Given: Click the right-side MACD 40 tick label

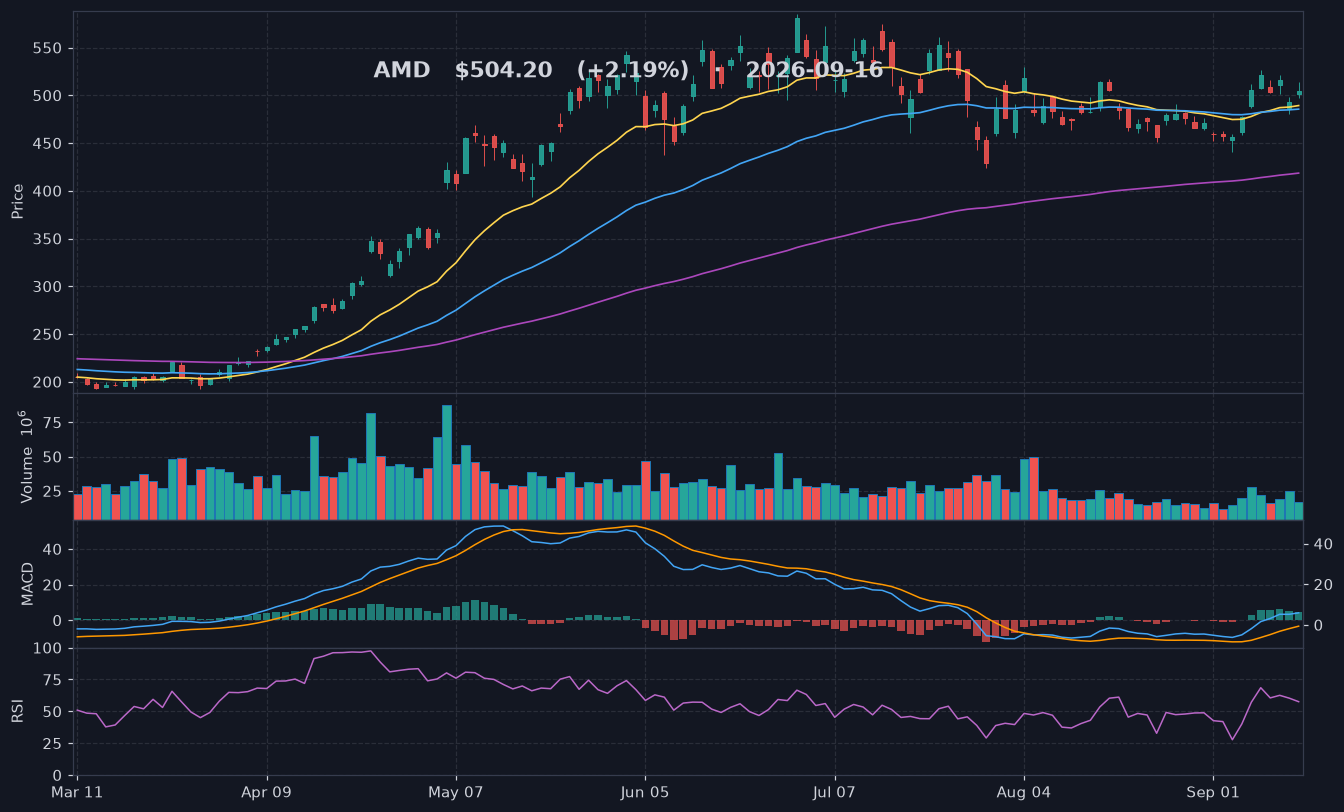Looking at the screenshot, I should [x=1322, y=545].
